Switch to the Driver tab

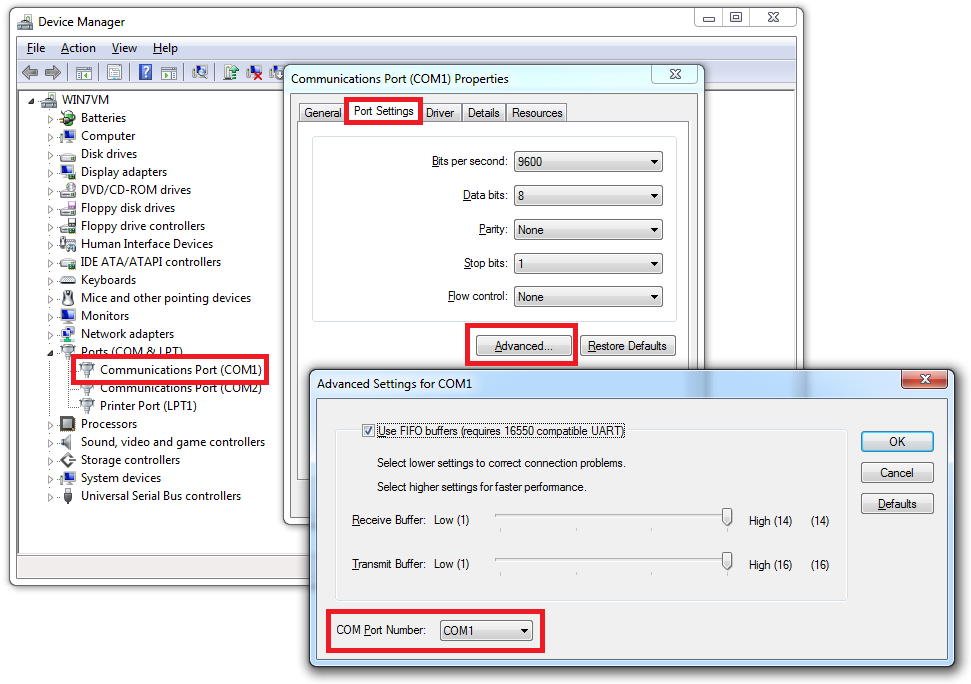(440, 113)
